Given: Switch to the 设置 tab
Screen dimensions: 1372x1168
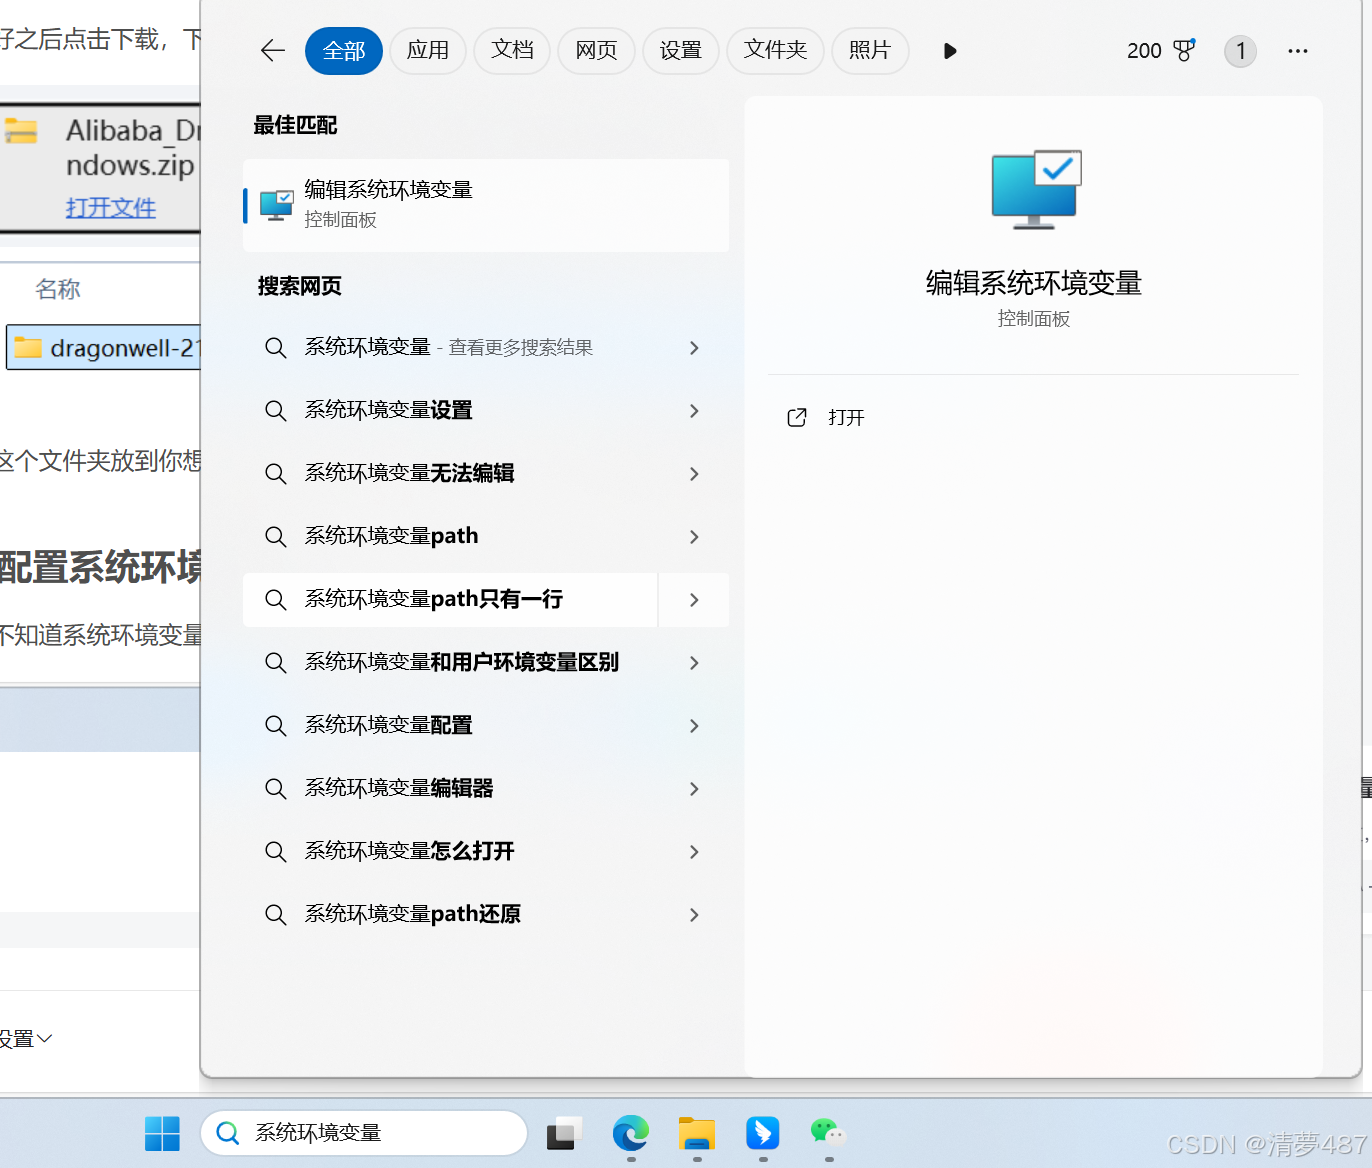Looking at the screenshot, I should pos(681,50).
